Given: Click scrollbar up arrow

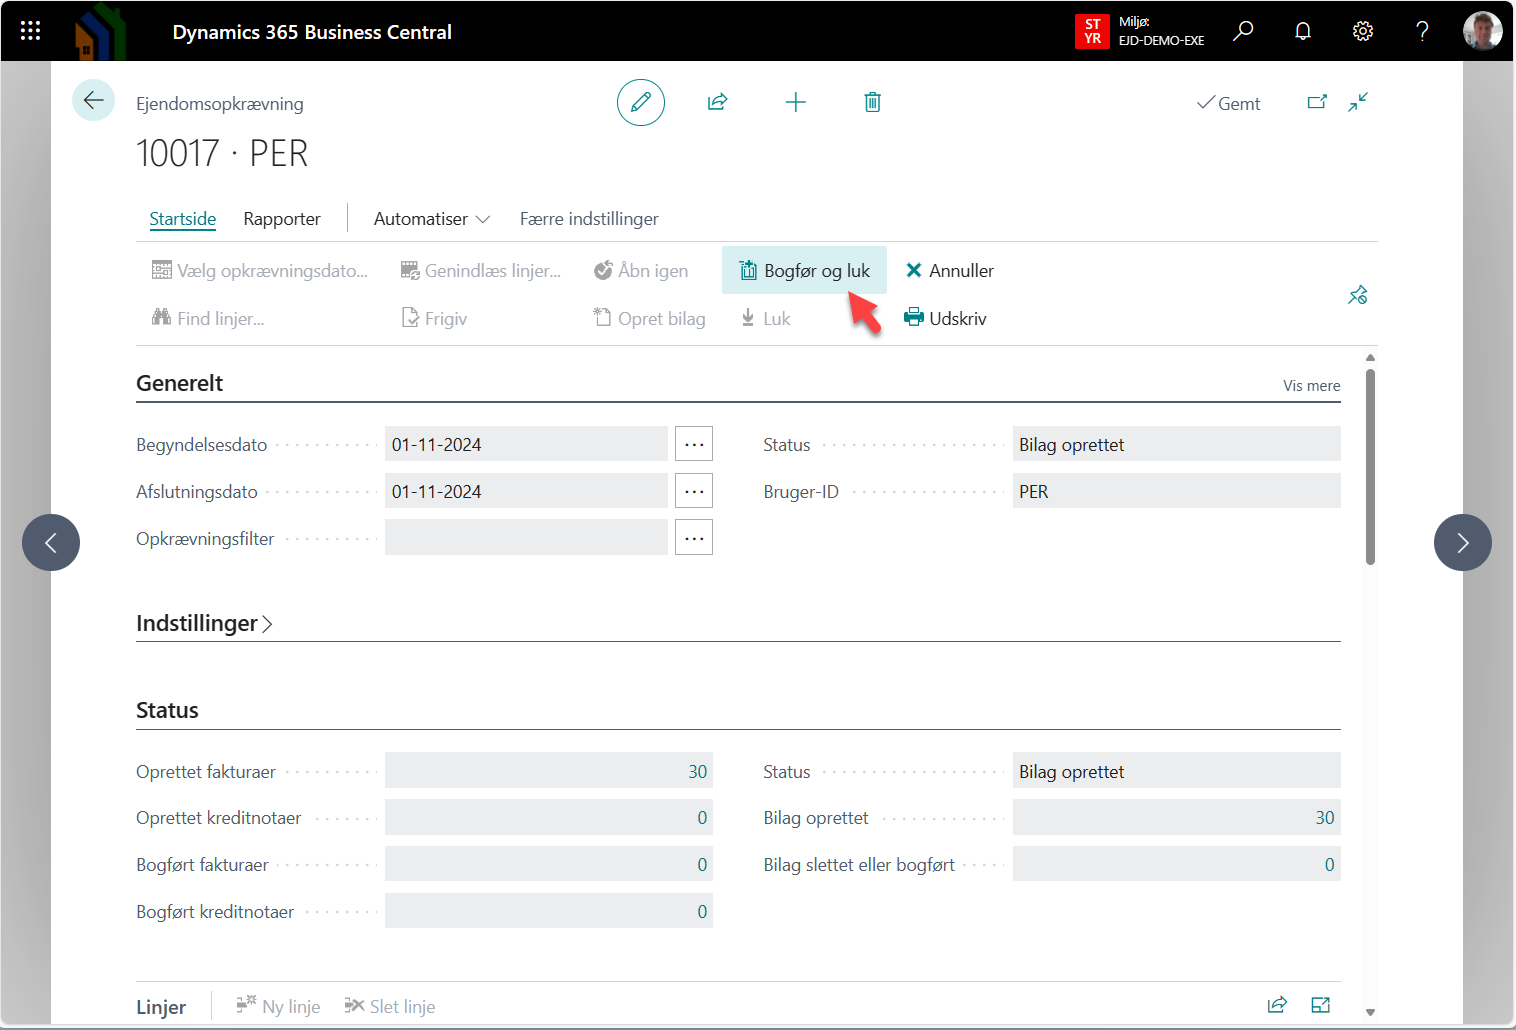Looking at the screenshot, I should 1370,357.
